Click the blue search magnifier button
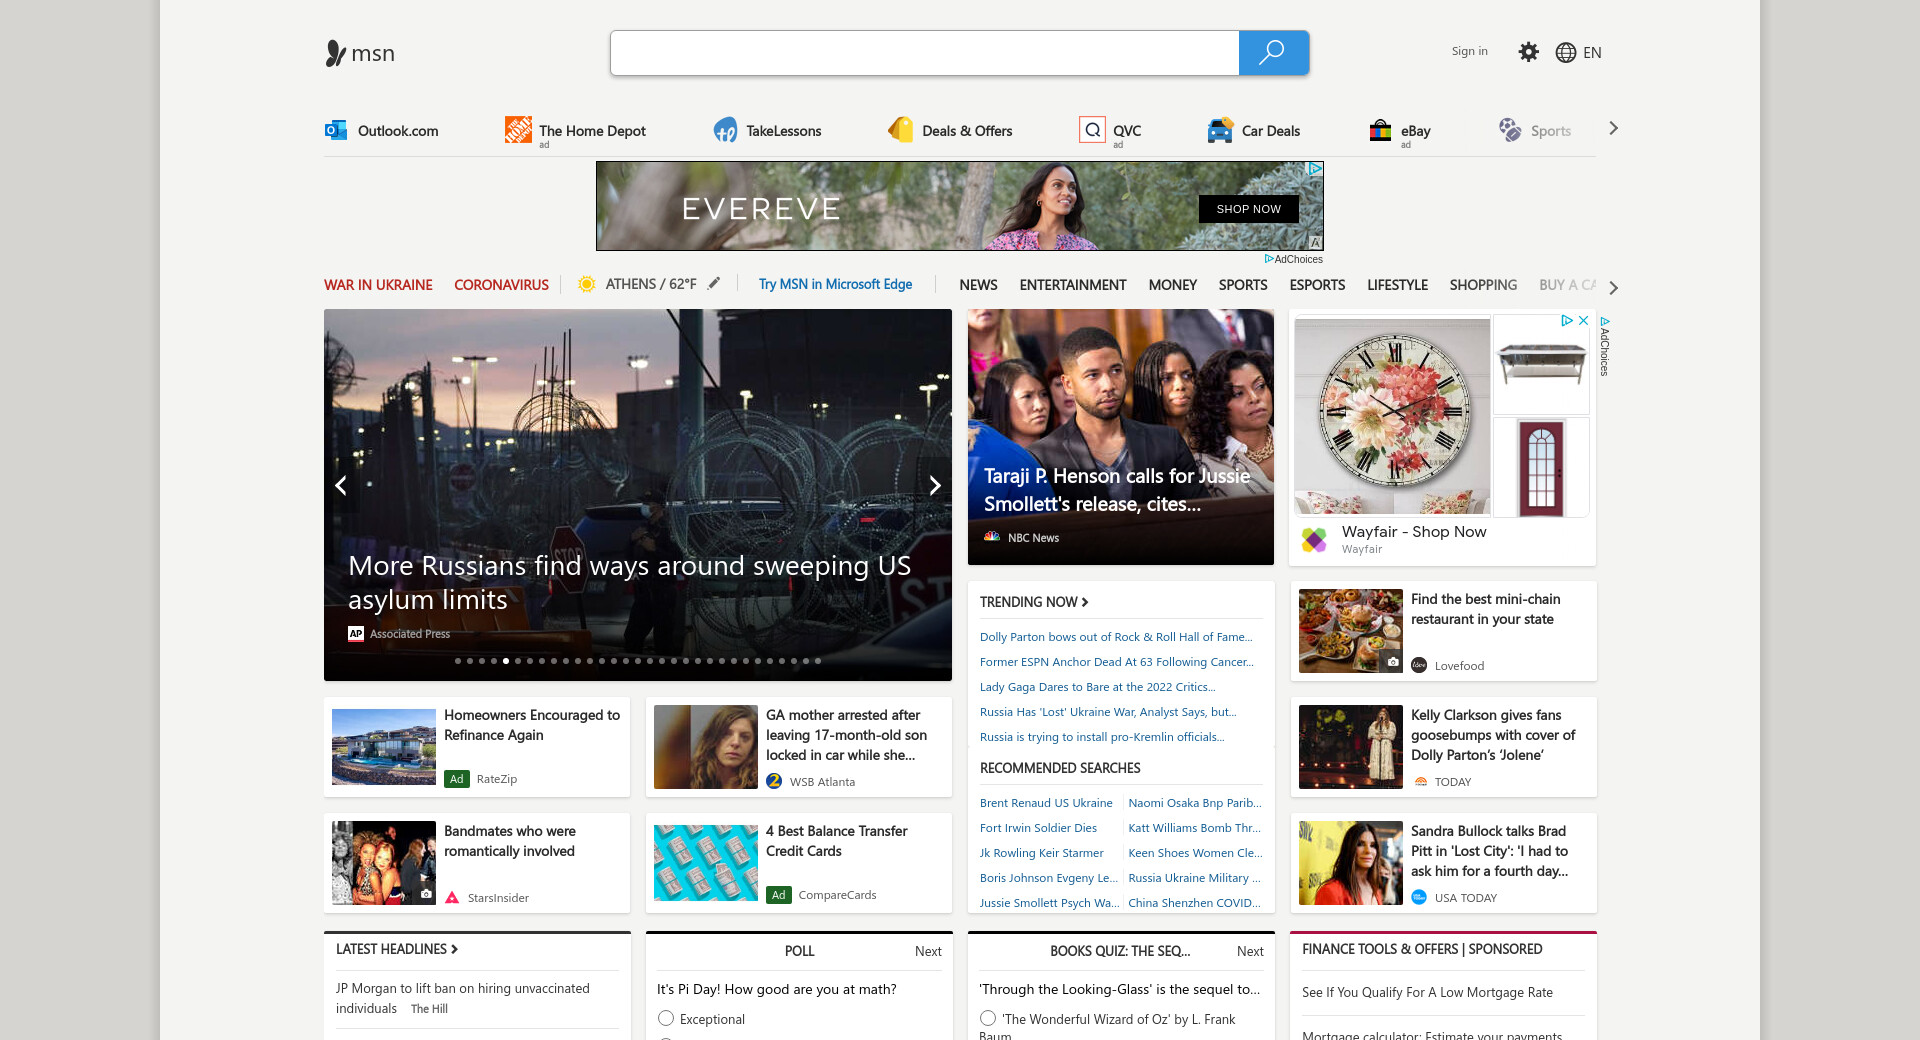Viewport: 1920px width, 1040px height. click(x=1273, y=53)
